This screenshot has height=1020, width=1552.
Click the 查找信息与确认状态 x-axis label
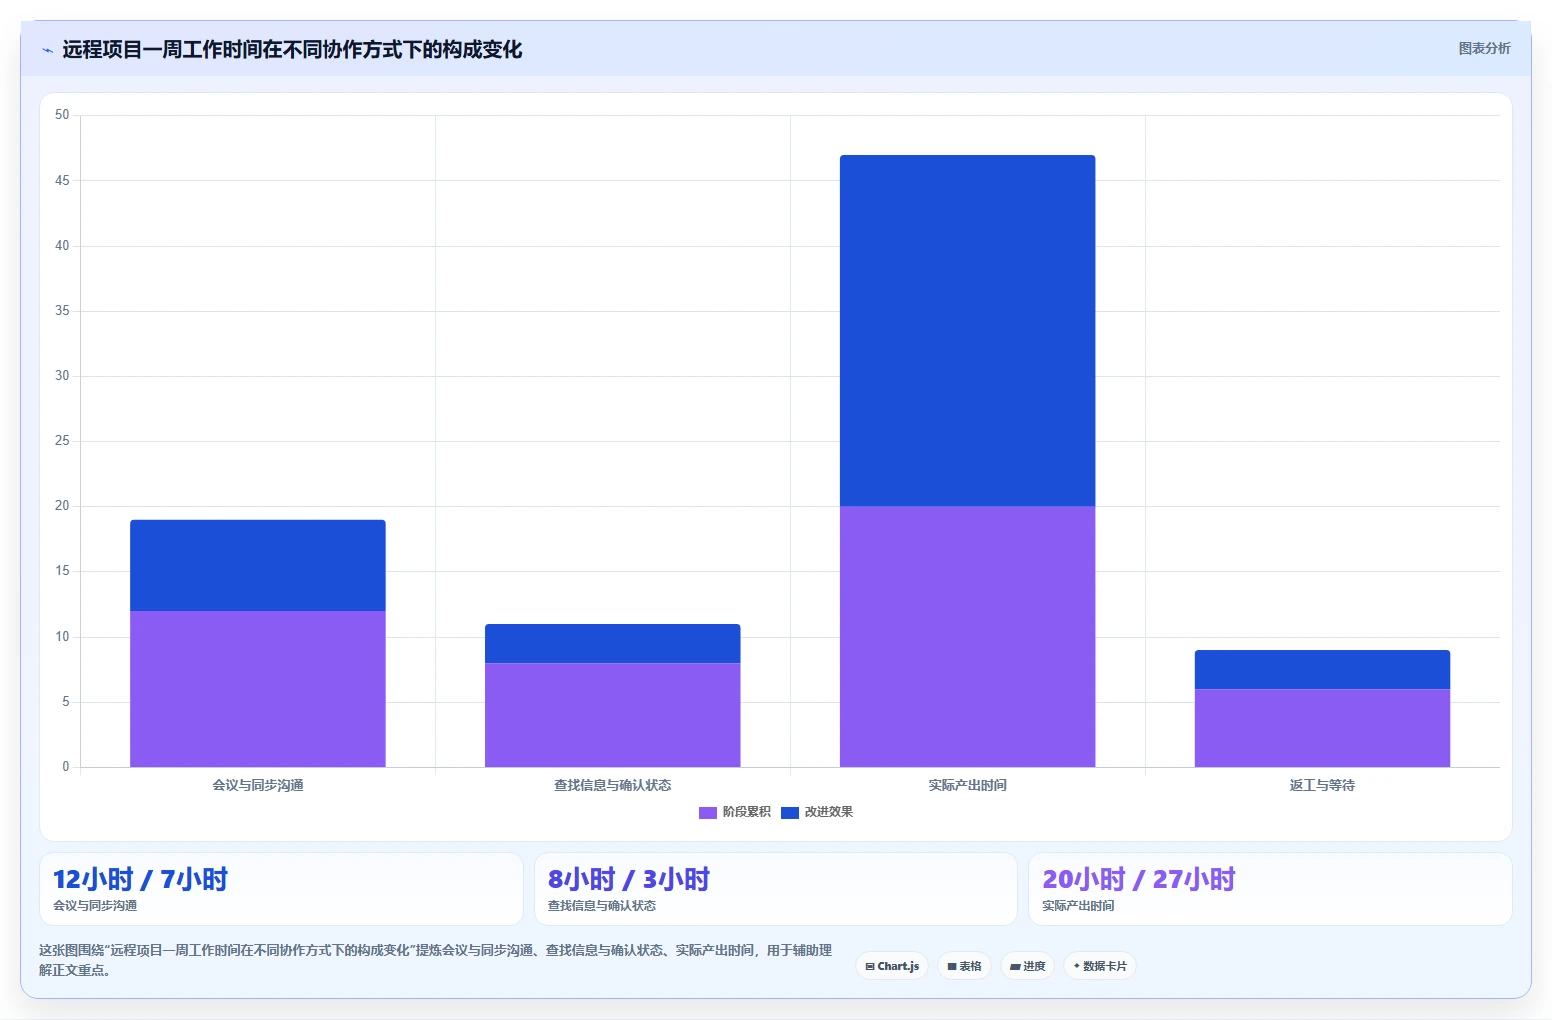(613, 785)
